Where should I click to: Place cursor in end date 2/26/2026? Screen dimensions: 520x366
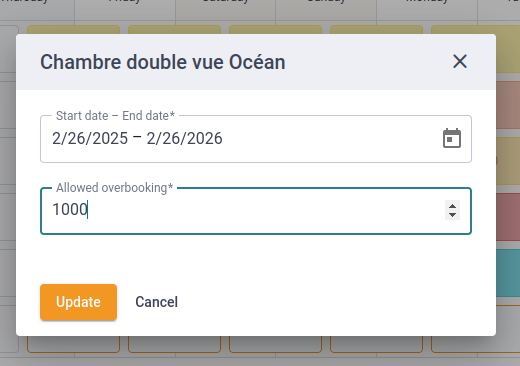tap(184, 138)
